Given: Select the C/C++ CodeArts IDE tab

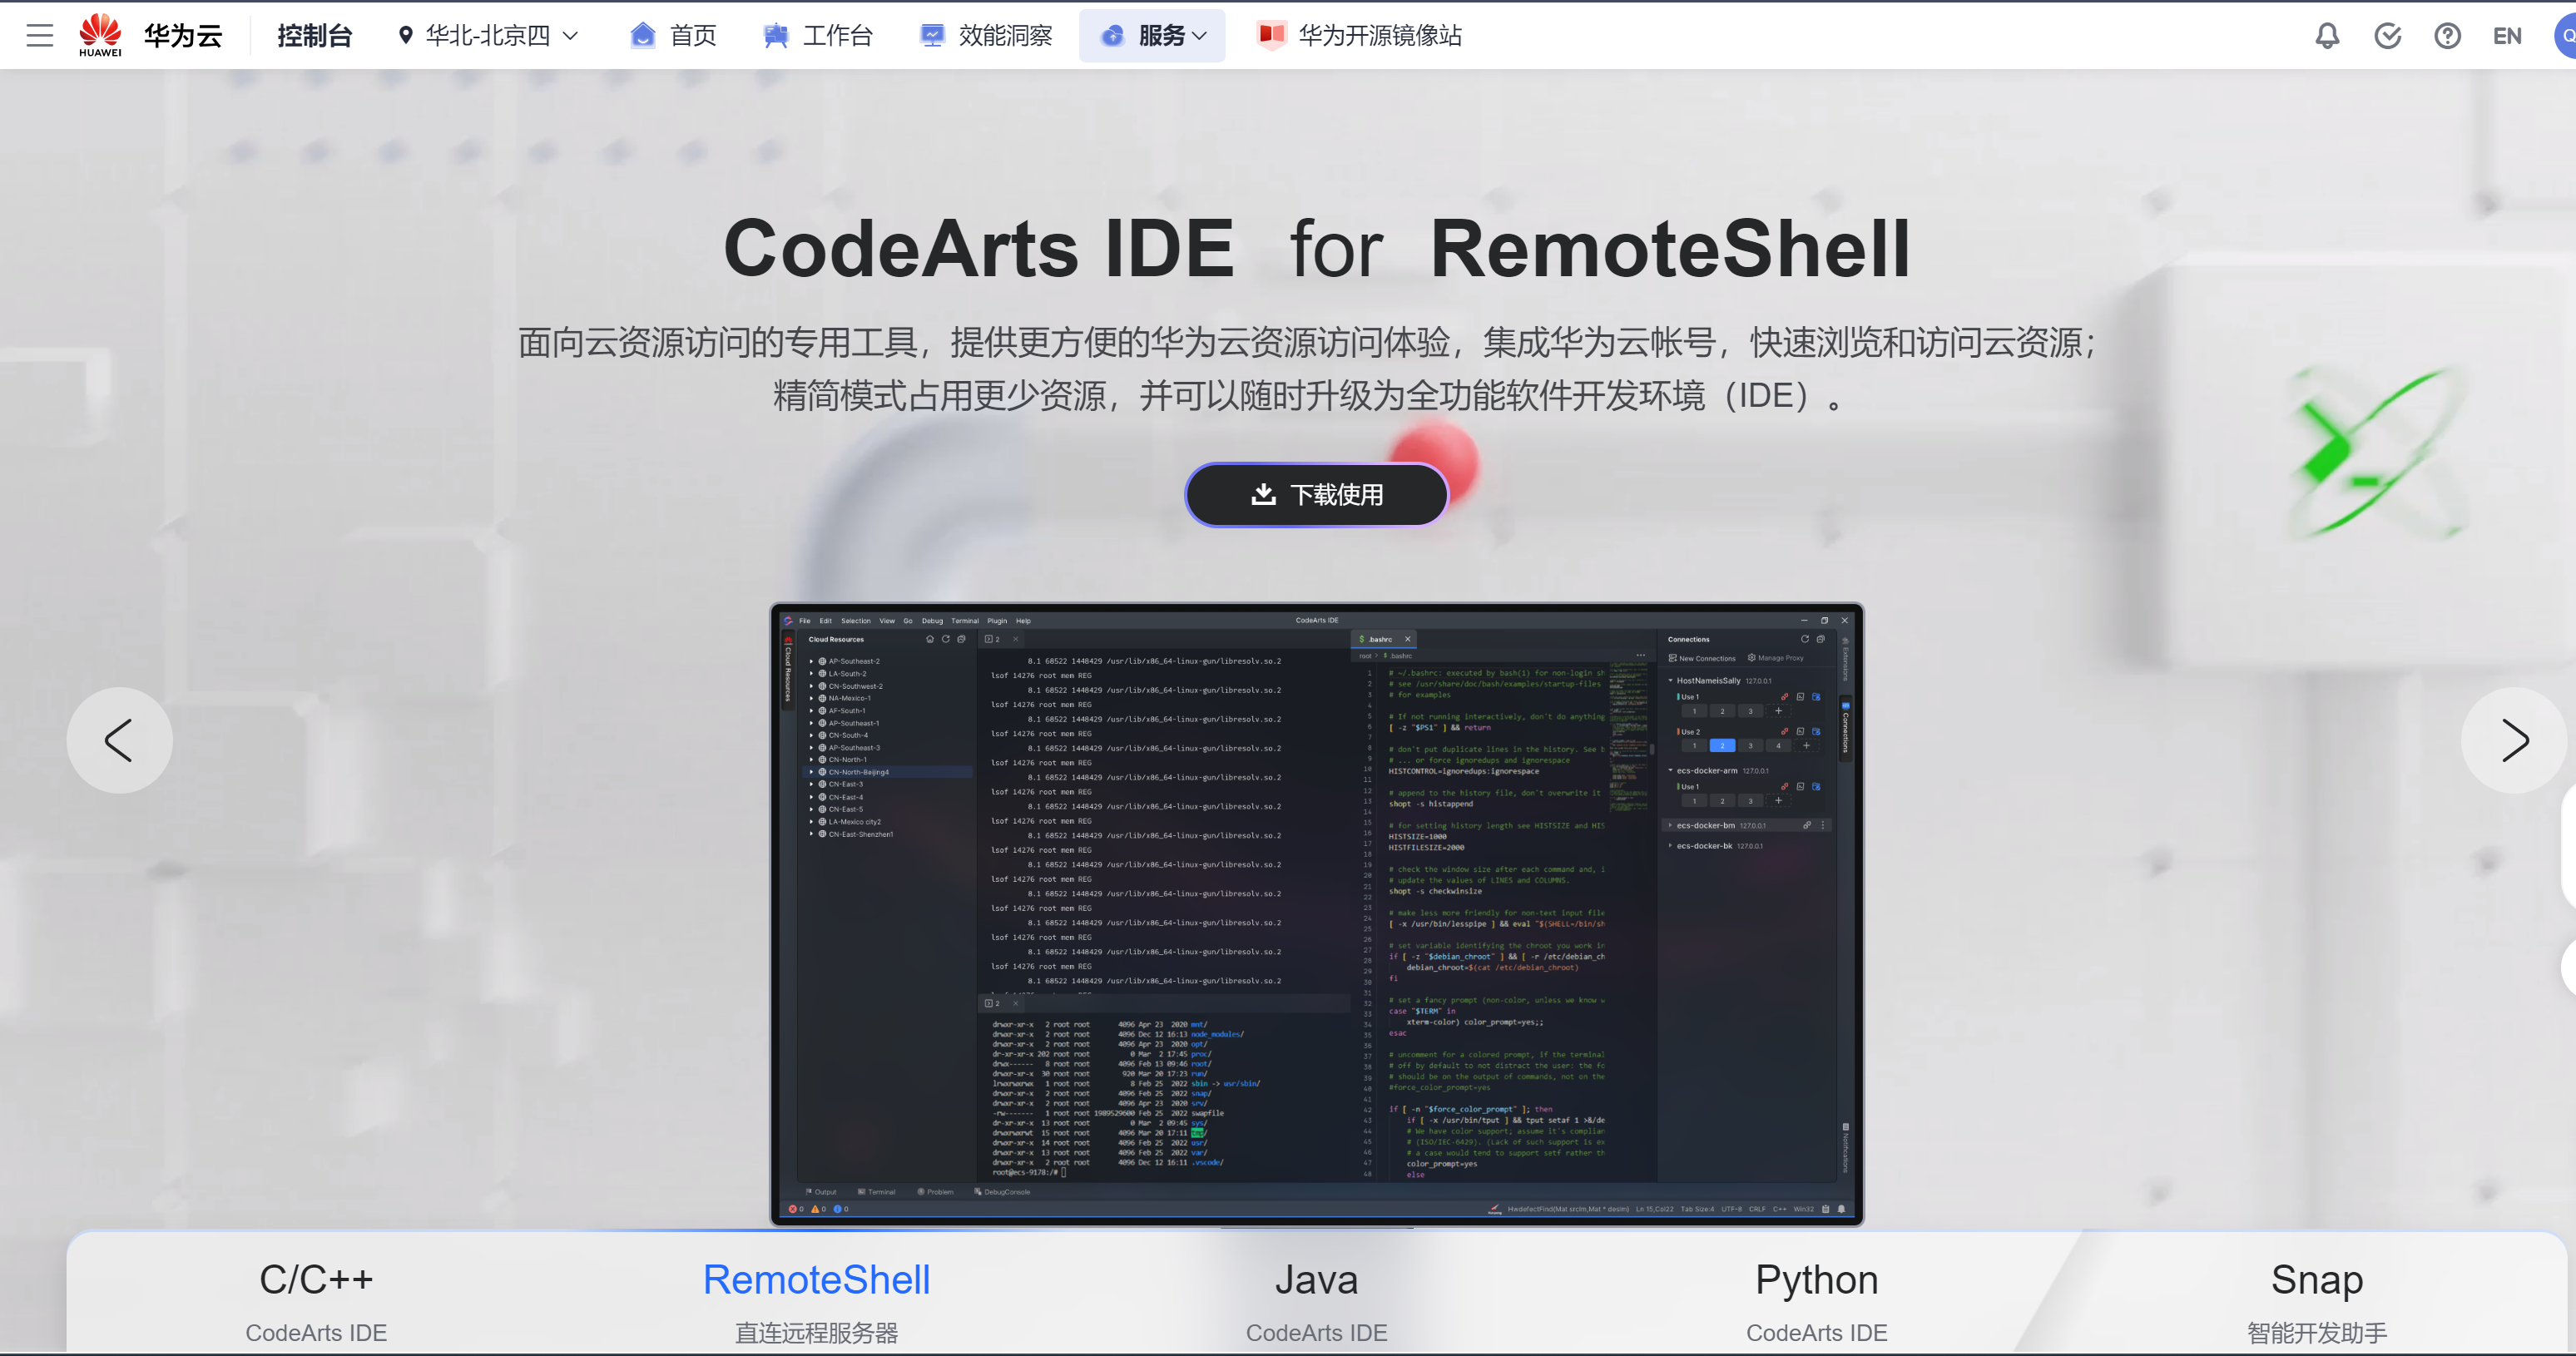Looking at the screenshot, I should coord(316,1301).
